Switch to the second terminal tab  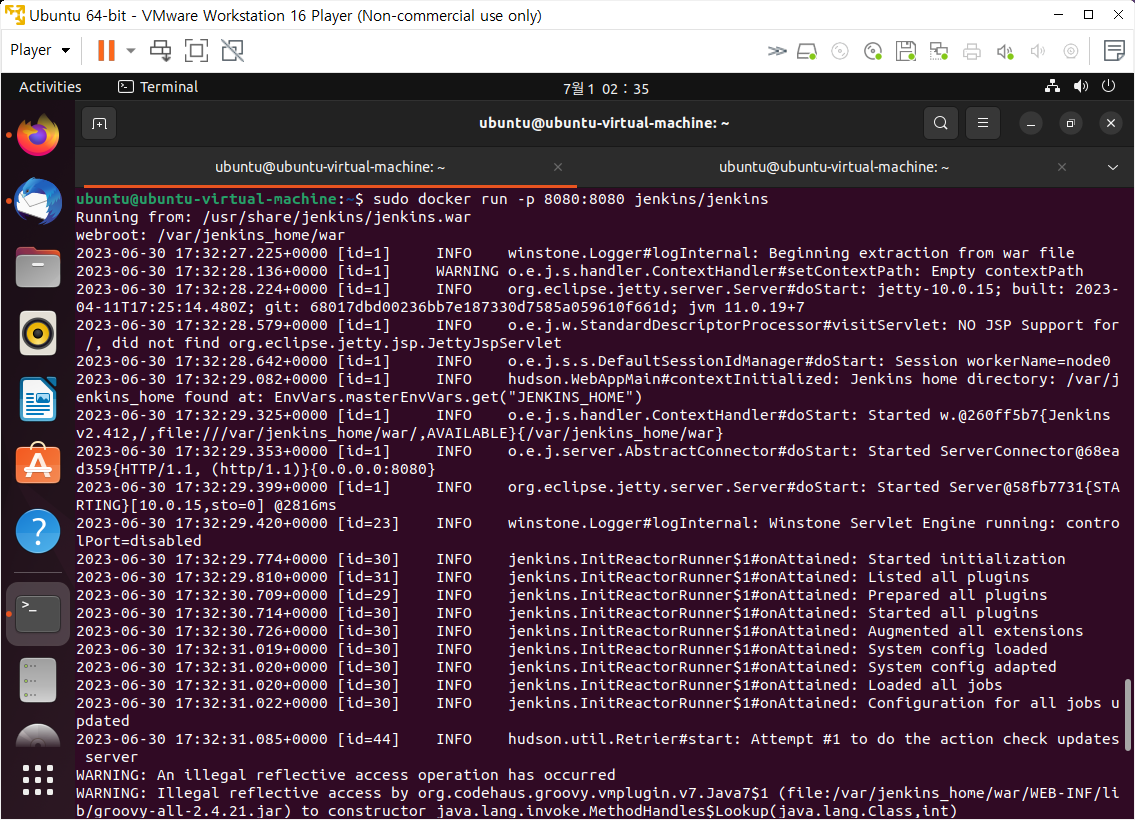click(834, 167)
